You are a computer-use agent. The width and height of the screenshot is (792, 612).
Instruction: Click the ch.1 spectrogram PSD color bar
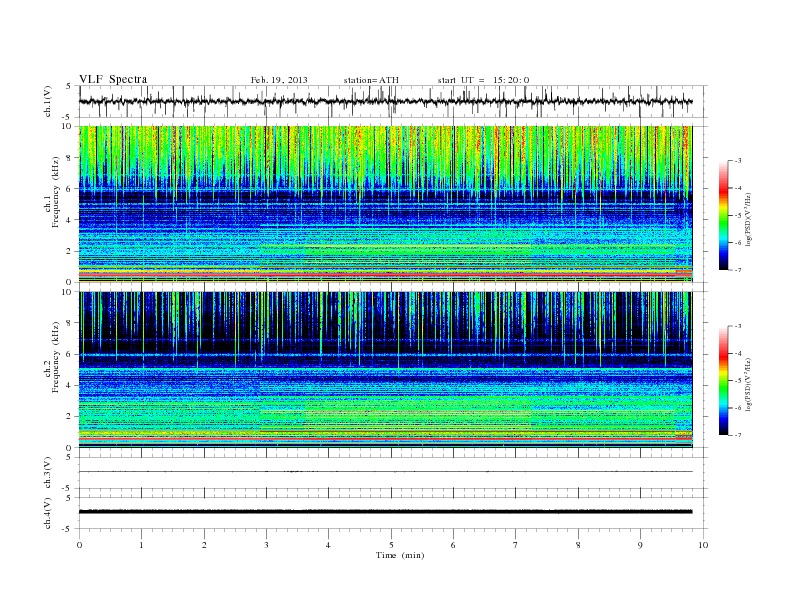(723, 216)
